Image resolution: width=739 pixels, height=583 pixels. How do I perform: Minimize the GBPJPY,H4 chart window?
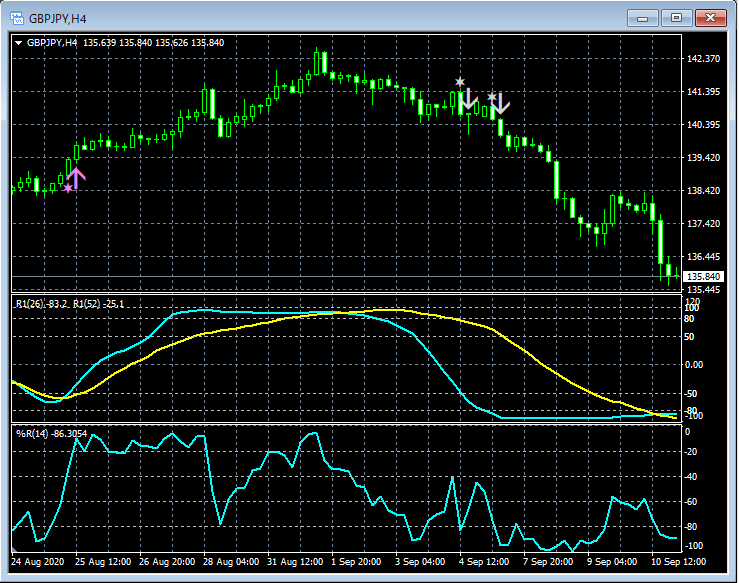(x=642, y=18)
